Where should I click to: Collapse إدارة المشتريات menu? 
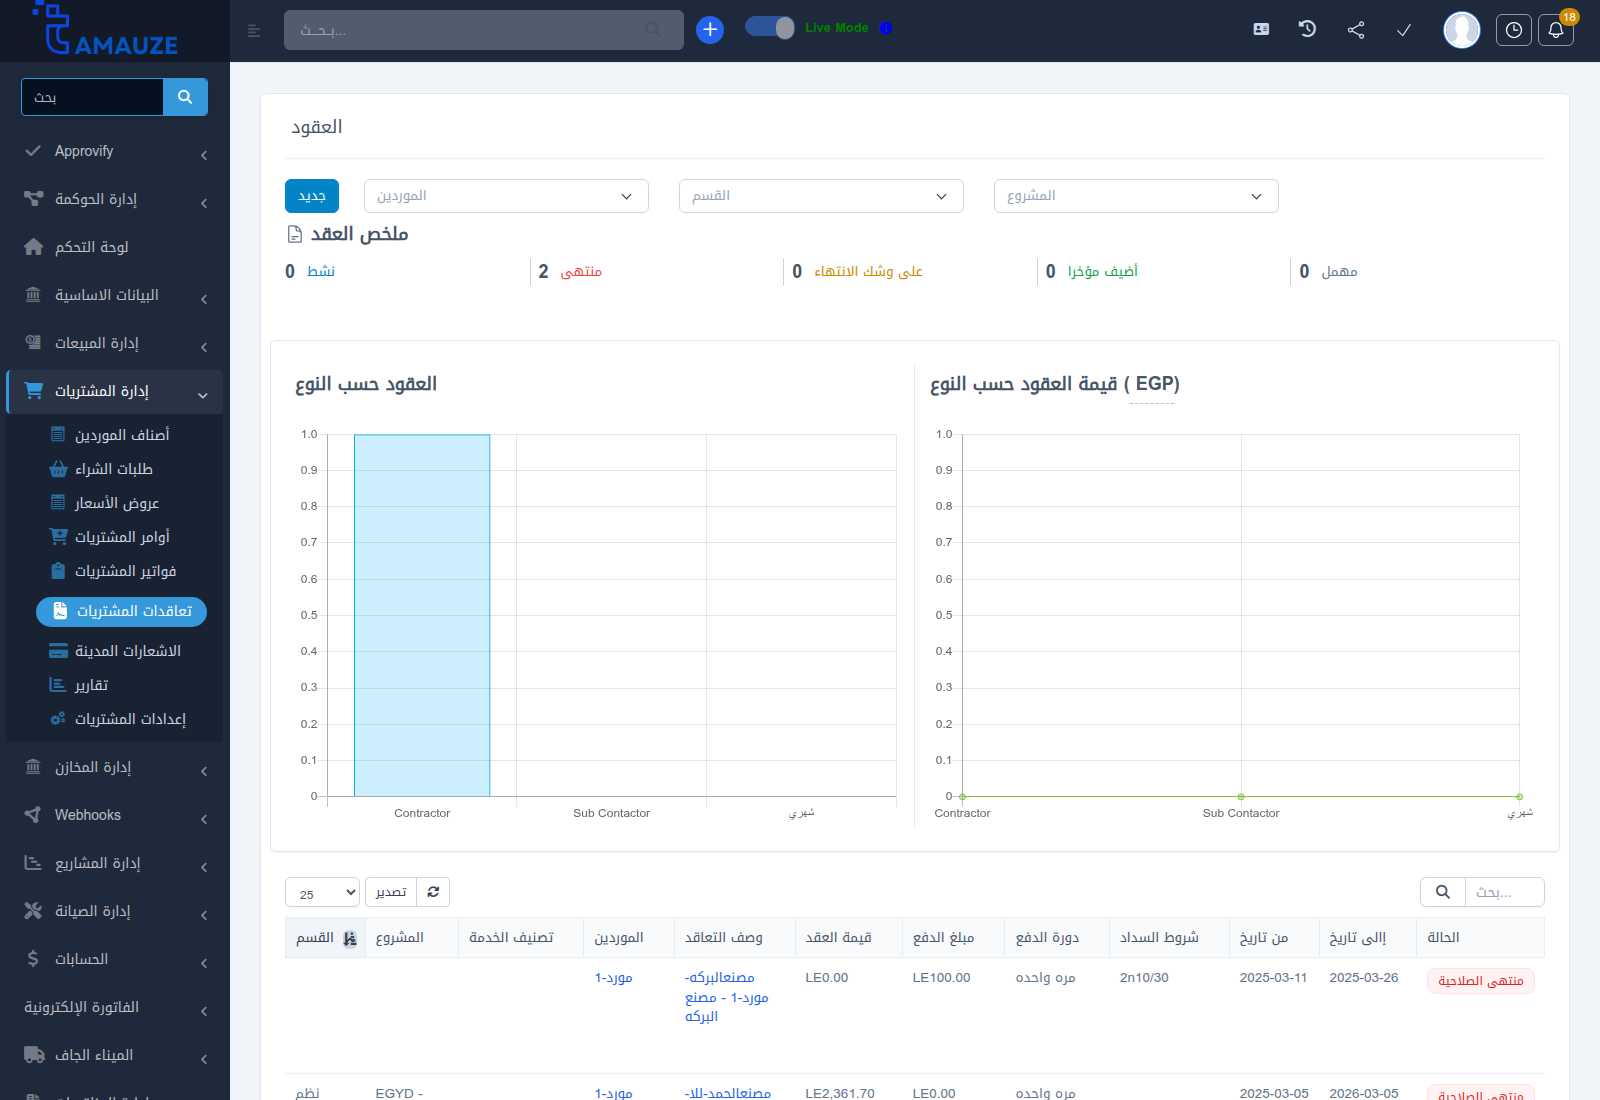[x=115, y=391]
